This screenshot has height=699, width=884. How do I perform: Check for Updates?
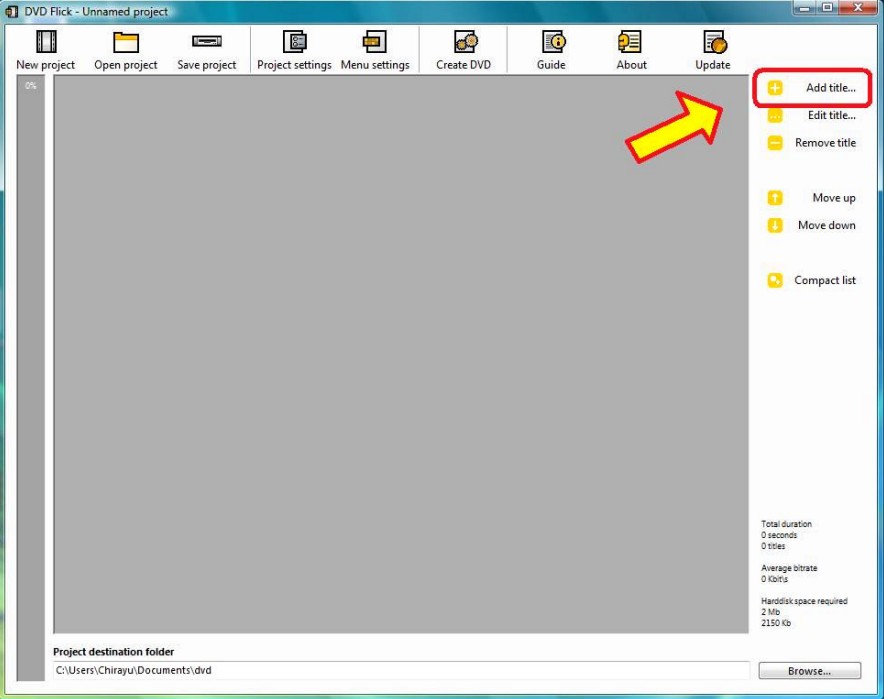711,47
